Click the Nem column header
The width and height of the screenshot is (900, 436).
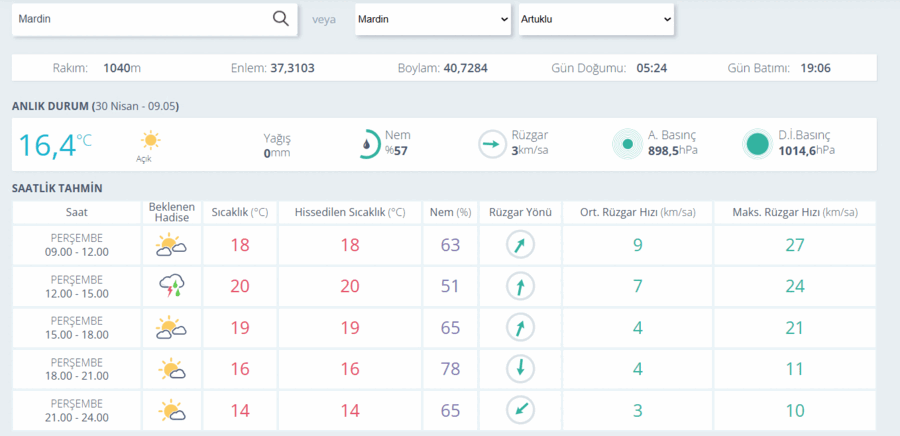tap(451, 212)
